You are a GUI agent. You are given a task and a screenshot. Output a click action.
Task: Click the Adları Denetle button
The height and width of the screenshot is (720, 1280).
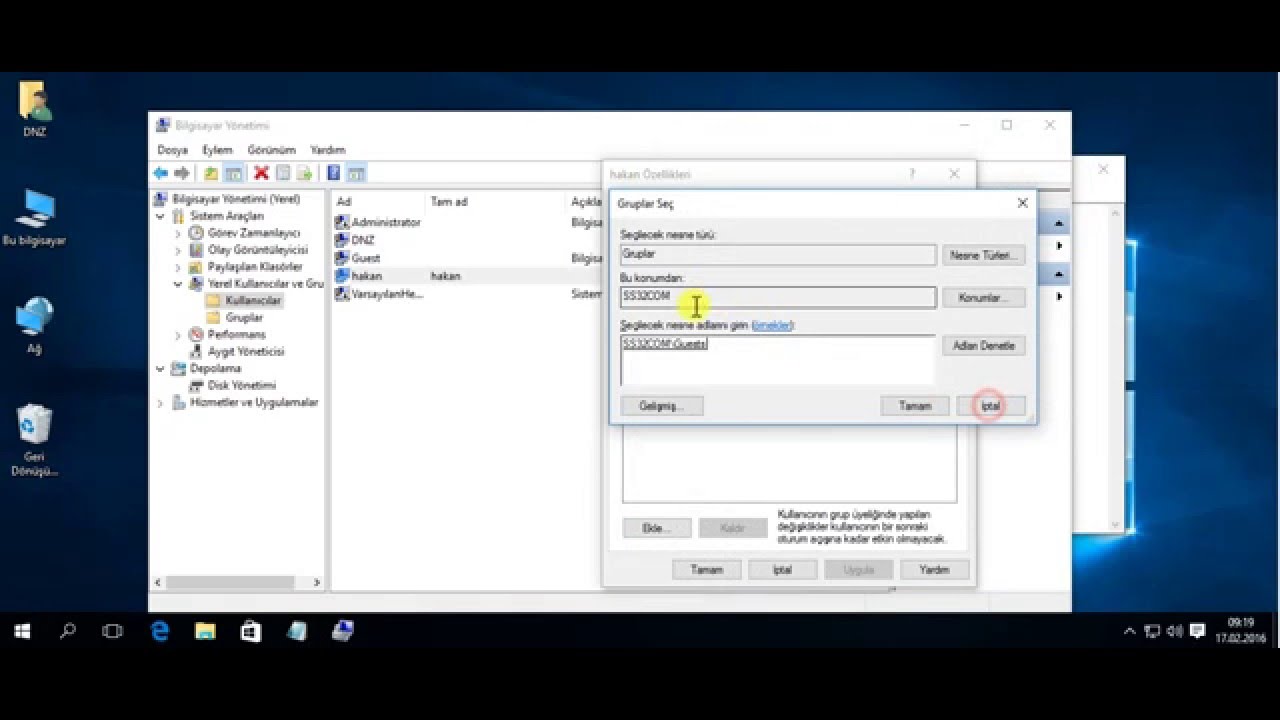(x=983, y=346)
